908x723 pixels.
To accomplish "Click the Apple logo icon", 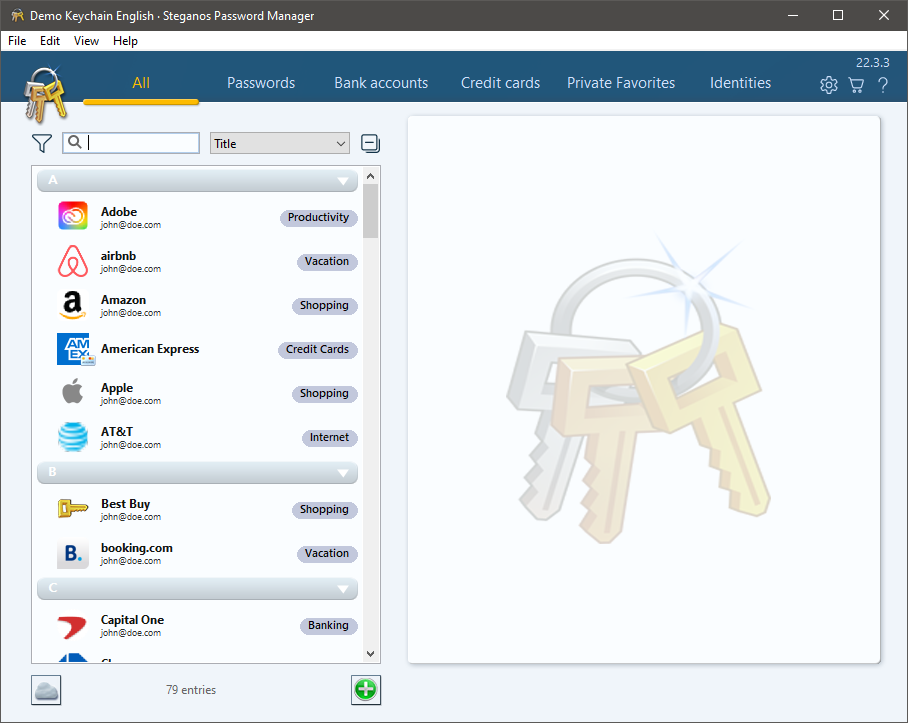I will click(x=73, y=392).
